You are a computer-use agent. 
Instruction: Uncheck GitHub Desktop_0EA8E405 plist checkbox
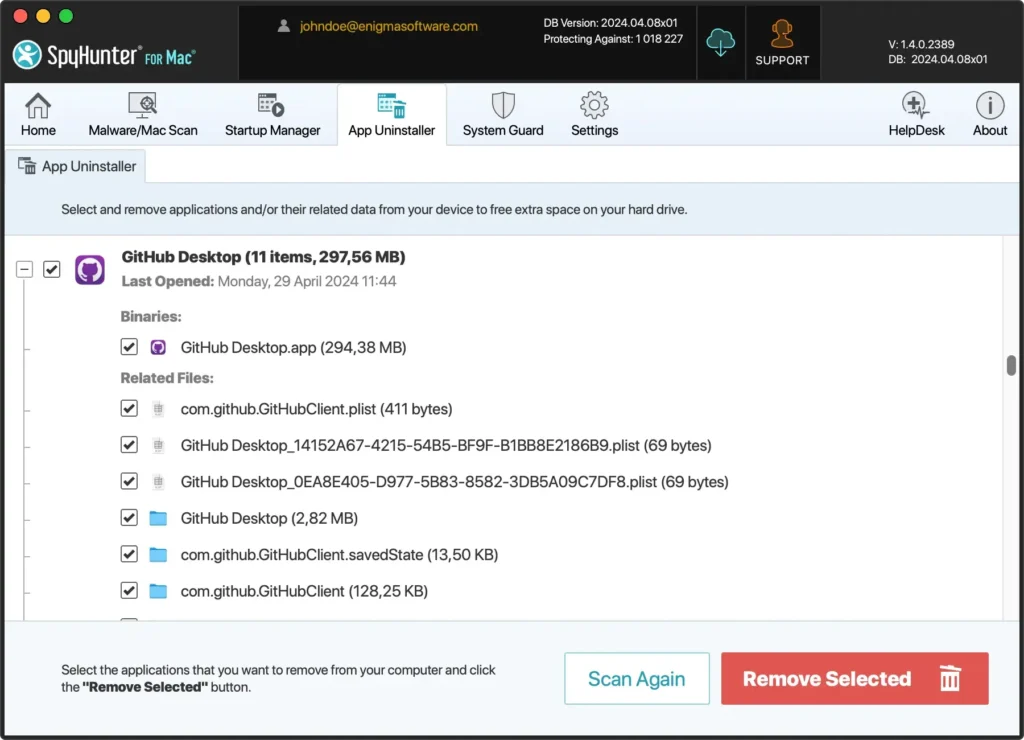(129, 481)
